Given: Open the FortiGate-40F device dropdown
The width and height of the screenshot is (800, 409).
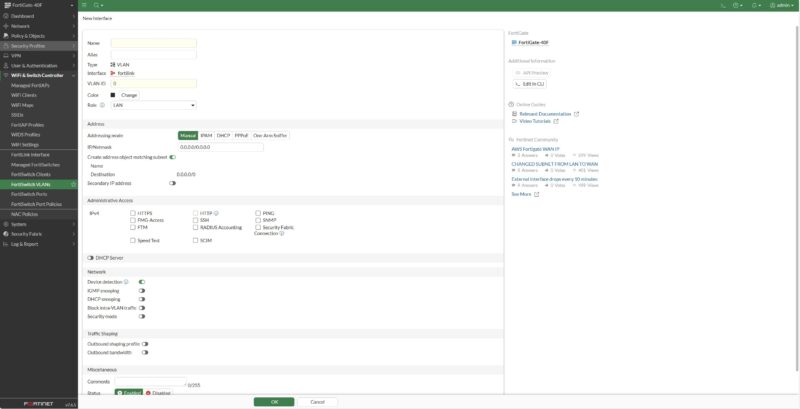Looking at the screenshot, I should pos(39,5).
